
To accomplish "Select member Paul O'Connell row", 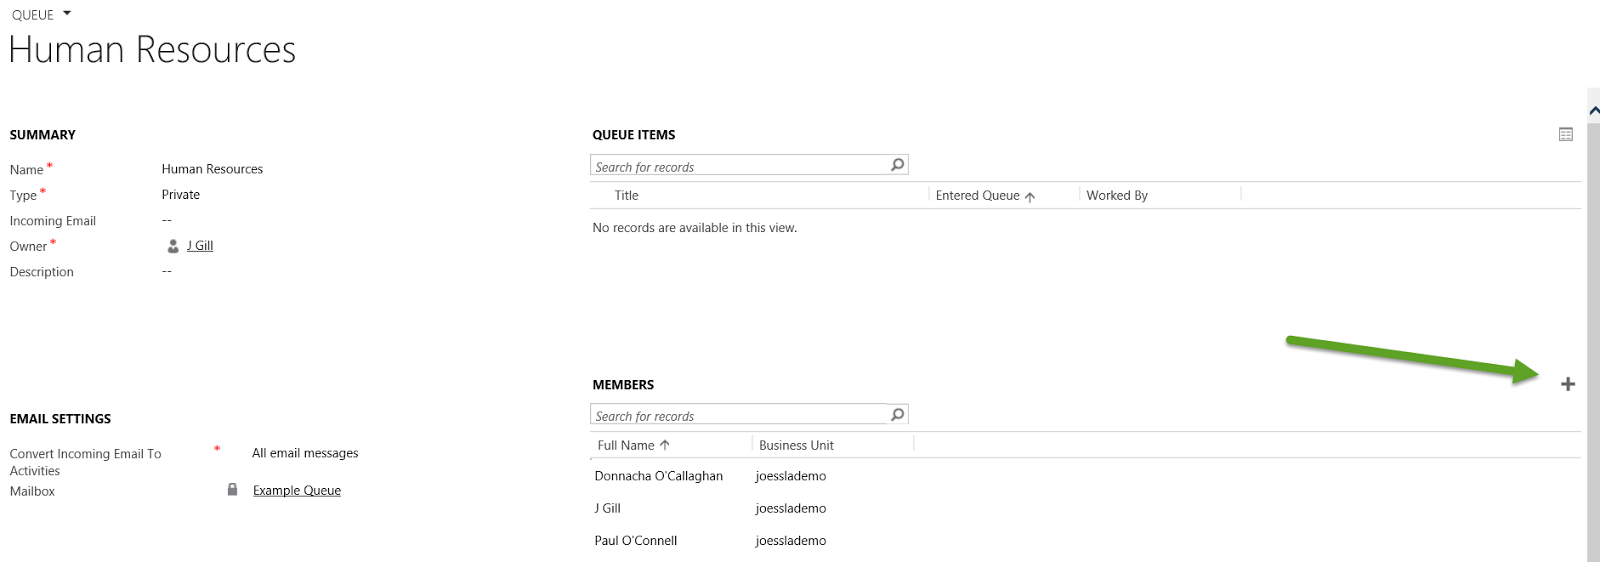I will (635, 541).
